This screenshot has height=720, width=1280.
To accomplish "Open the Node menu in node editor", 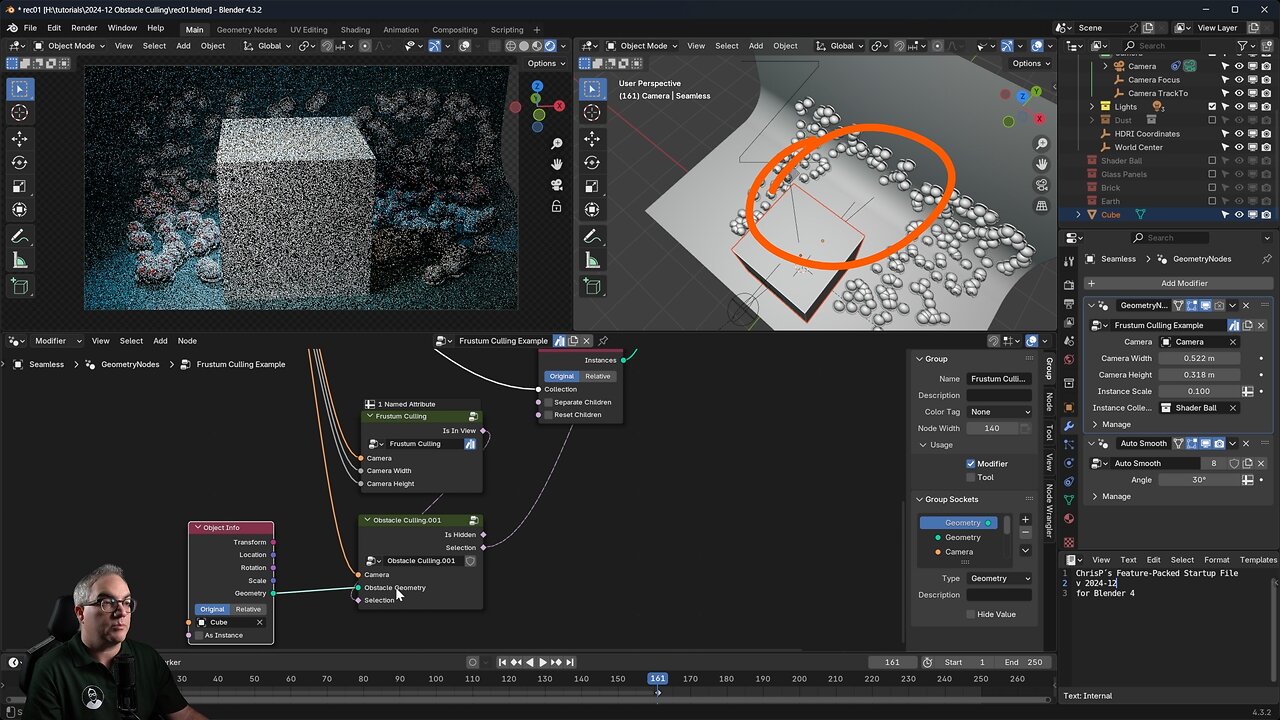I will [x=187, y=341].
